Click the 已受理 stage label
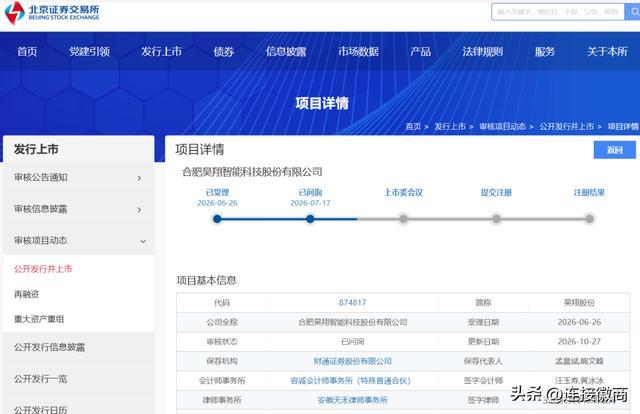This screenshot has height=414, width=640. point(218,192)
